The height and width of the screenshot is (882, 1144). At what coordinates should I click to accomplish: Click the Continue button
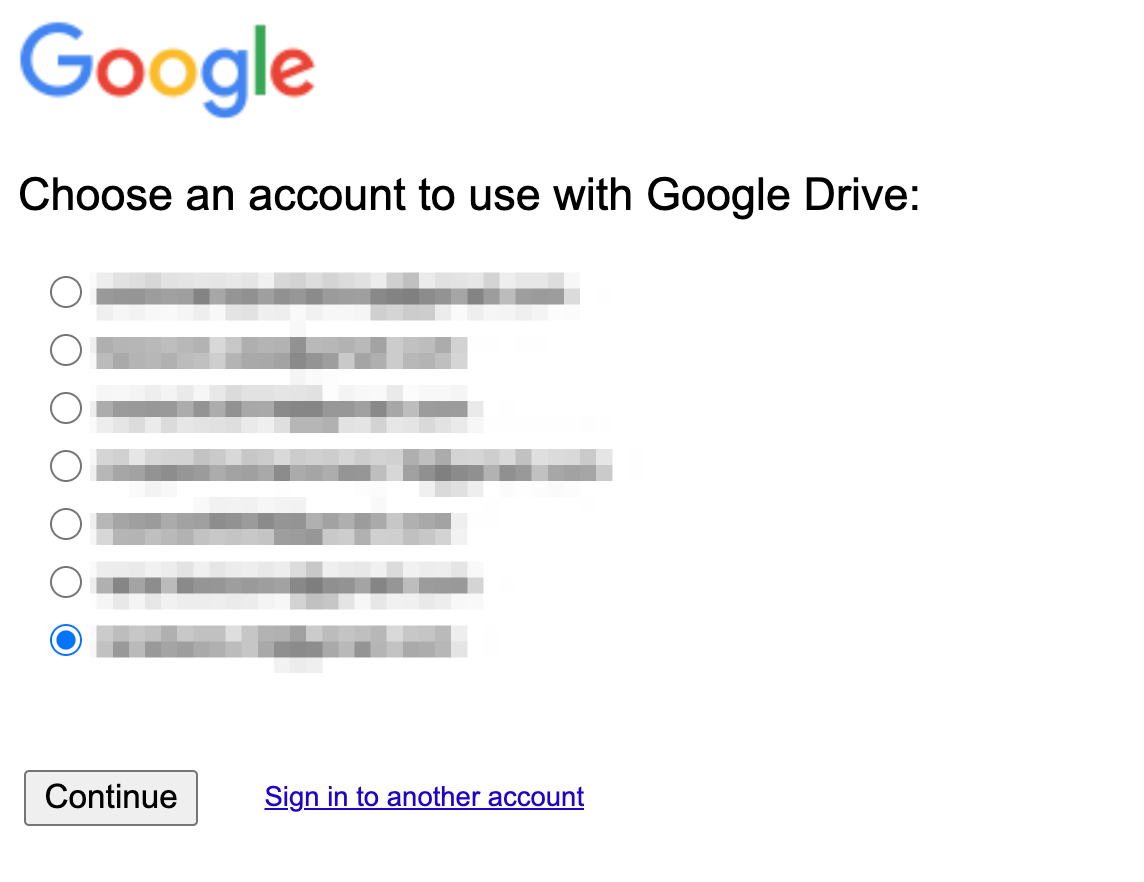tap(111, 797)
